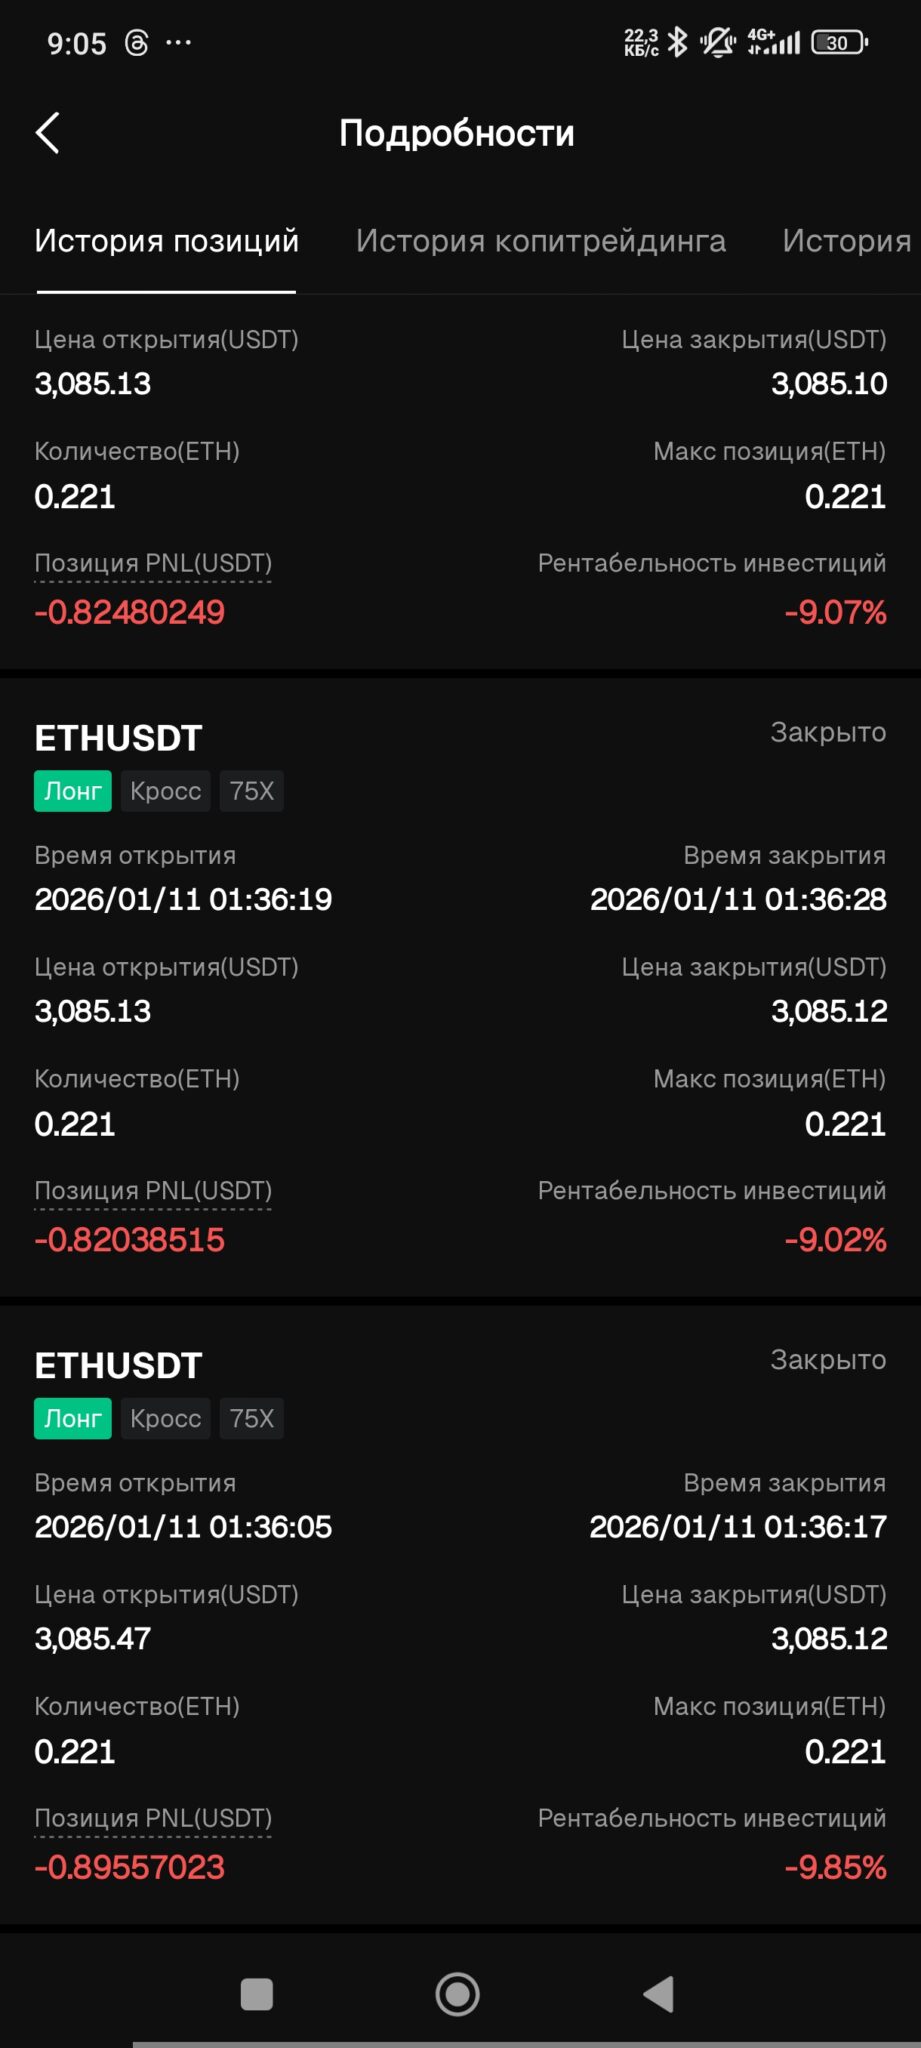
Task: Open the ETHUSDT position opened at 01:36:05
Action: click(x=119, y=1366)
